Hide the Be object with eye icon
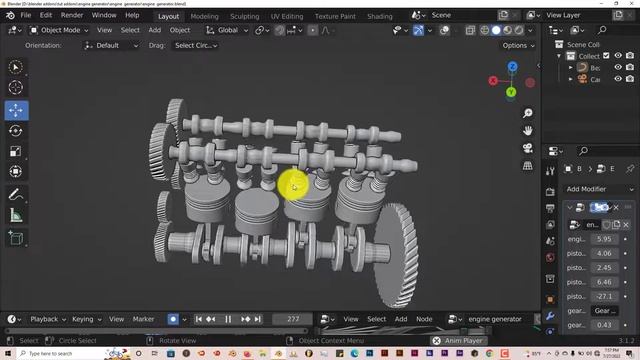 click(x=618, y=67)
